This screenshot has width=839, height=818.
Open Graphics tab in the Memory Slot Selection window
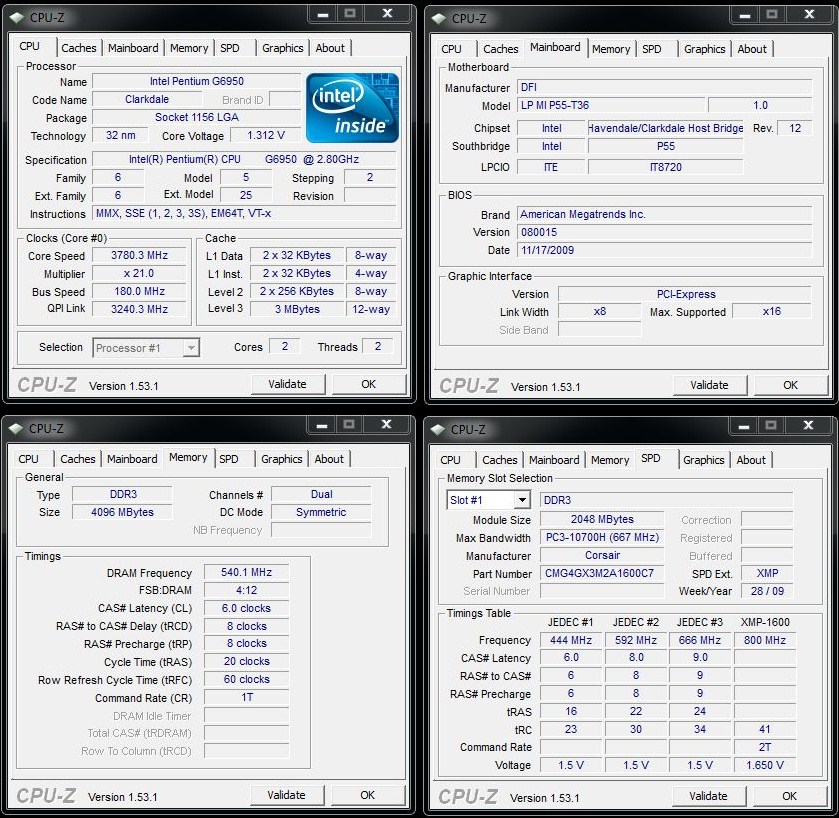click(704, 460)
